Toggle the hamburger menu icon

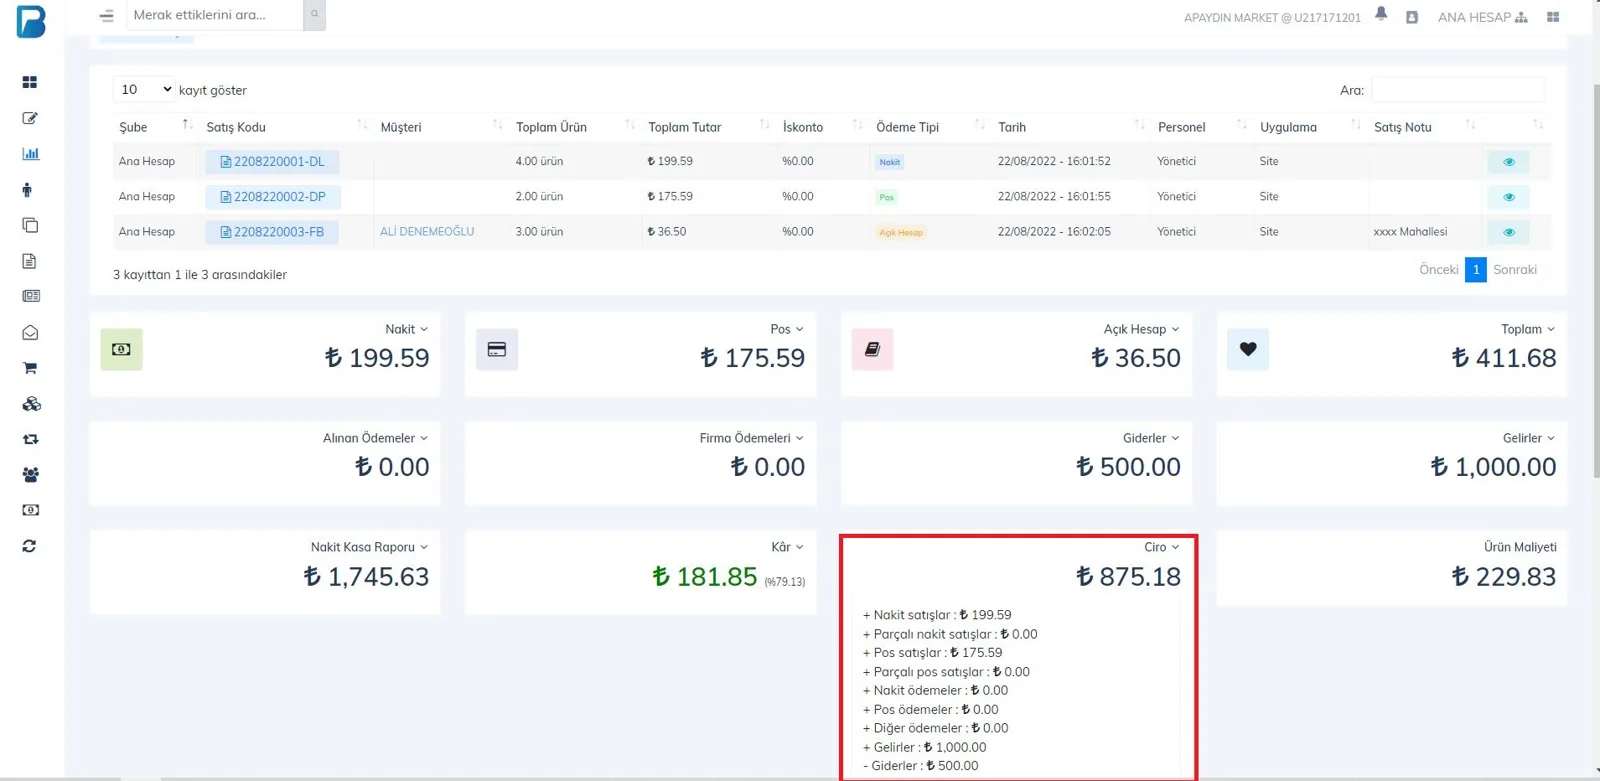106,15
